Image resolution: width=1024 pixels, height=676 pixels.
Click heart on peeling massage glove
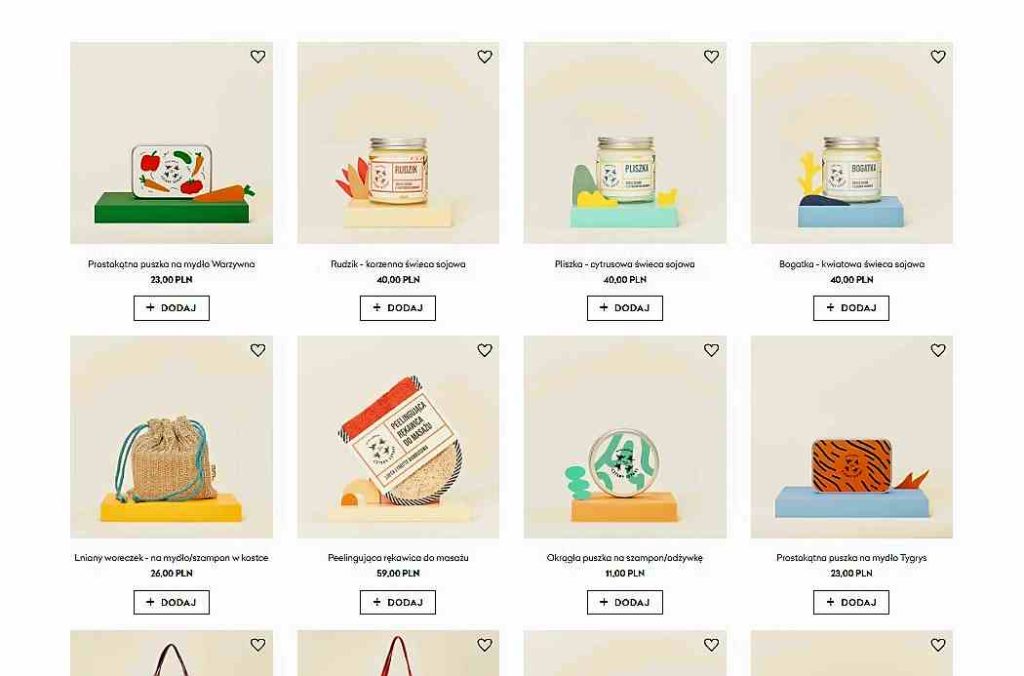[x=485, y=350]
